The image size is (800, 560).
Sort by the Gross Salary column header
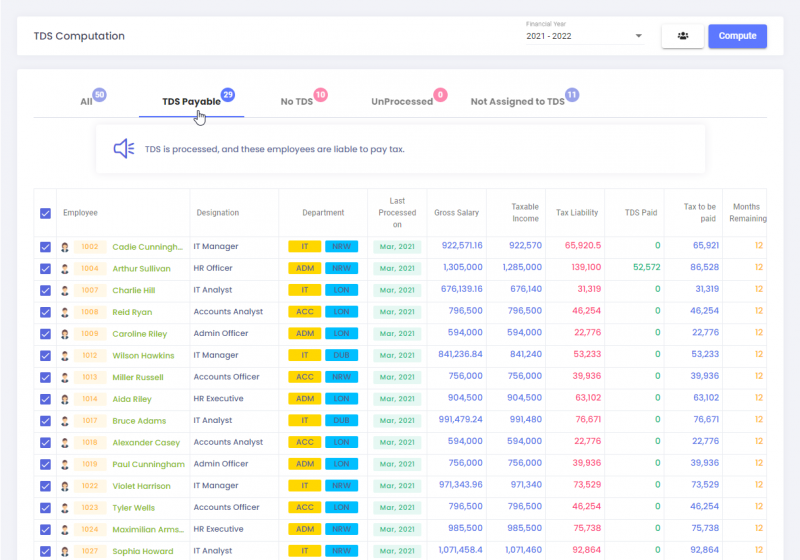[457, 213]
